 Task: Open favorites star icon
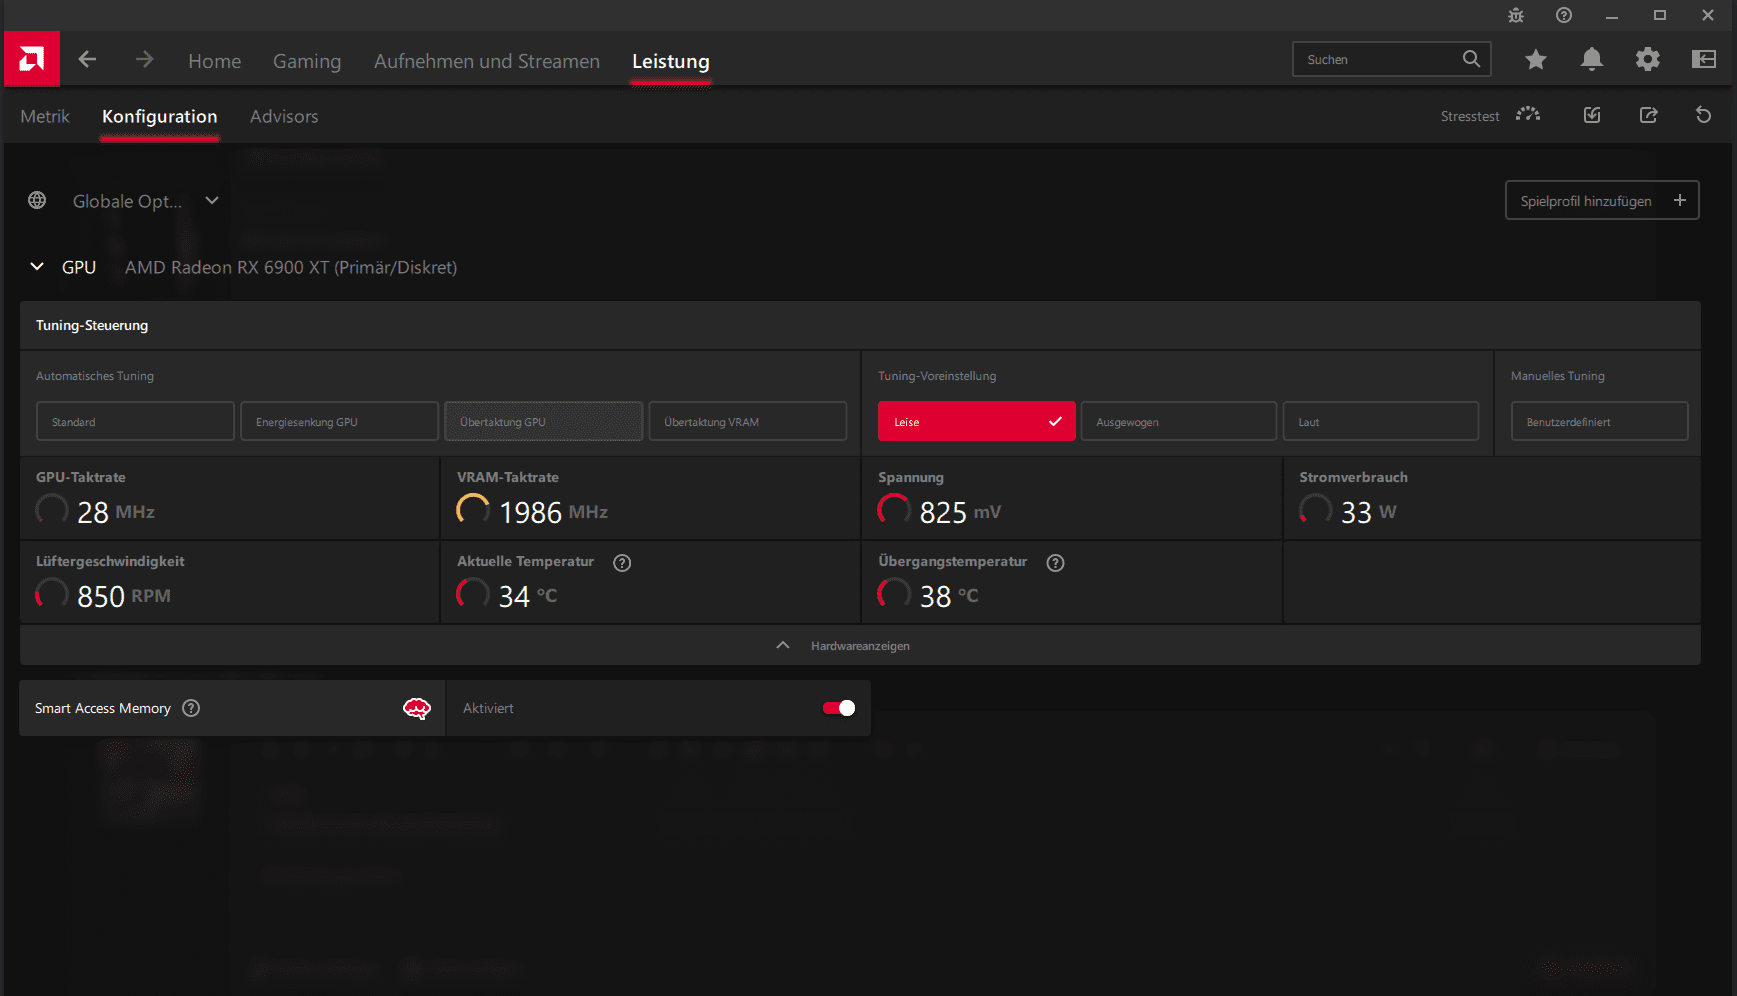tap(1536, 59)
